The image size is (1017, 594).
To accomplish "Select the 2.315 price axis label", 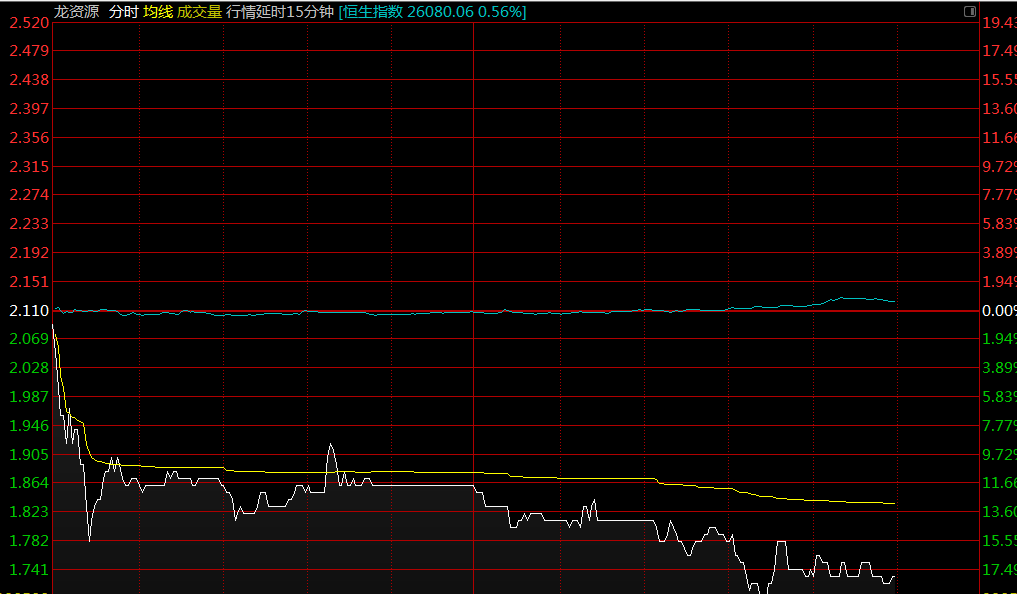I will click(x=28, y=166).
